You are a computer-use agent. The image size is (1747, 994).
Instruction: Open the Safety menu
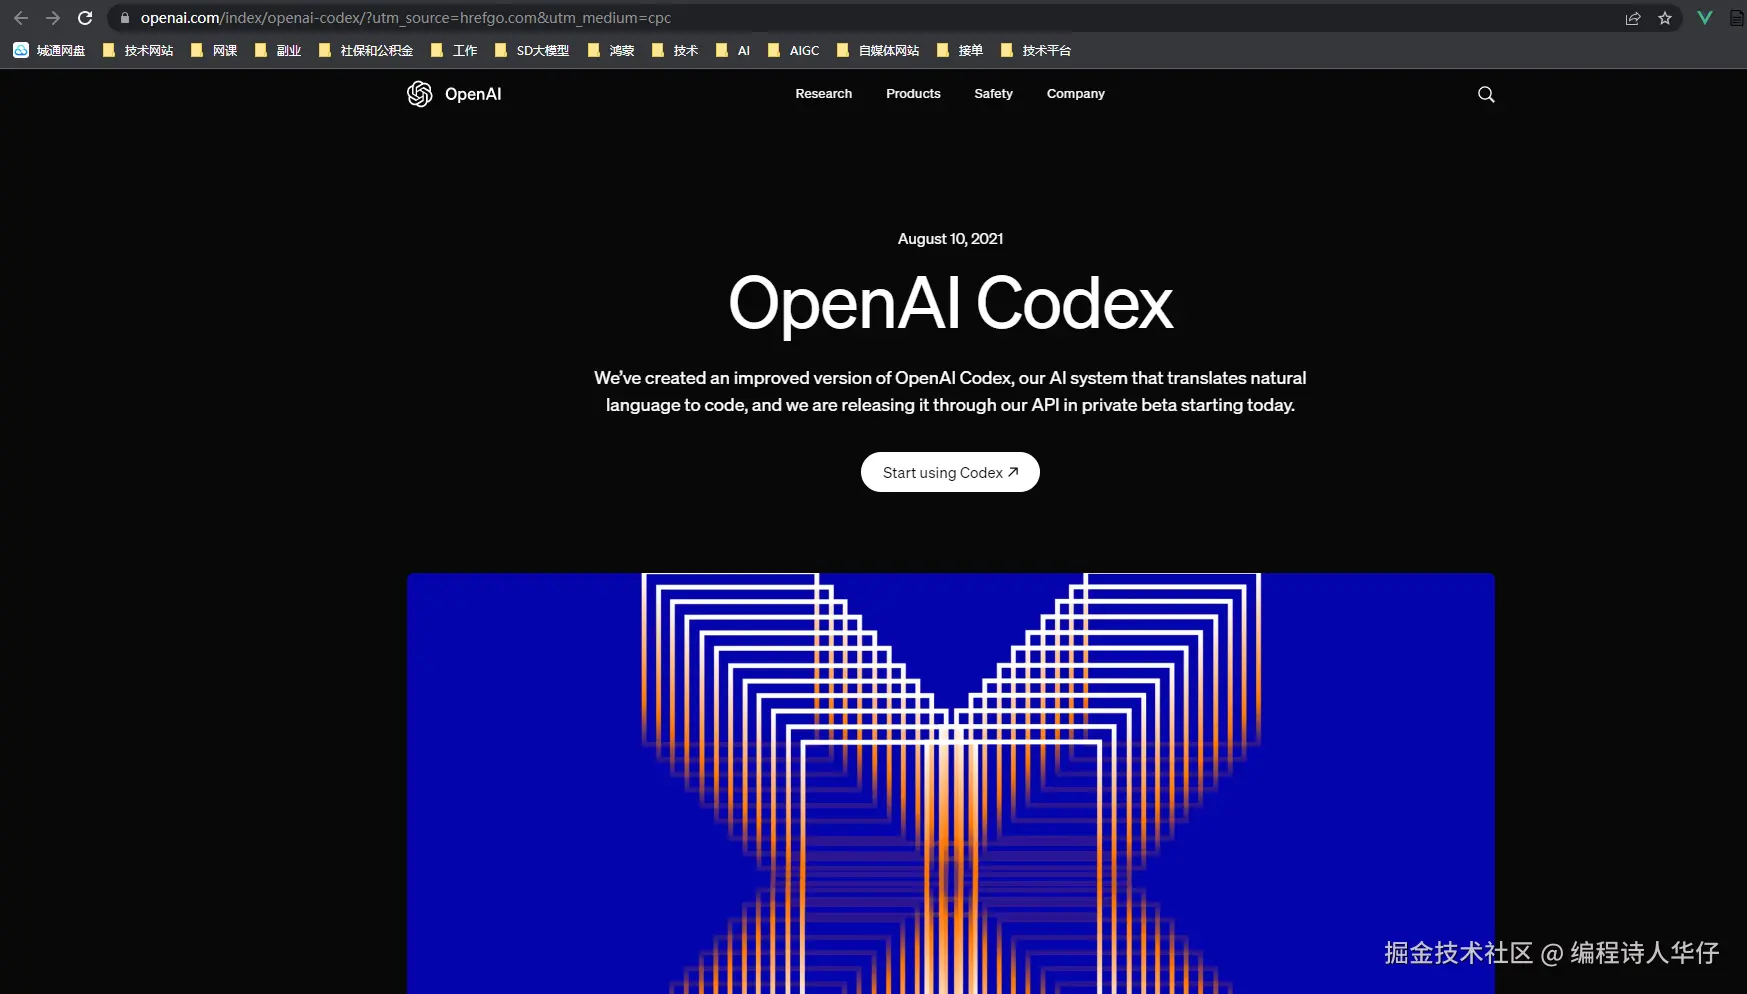993,94
